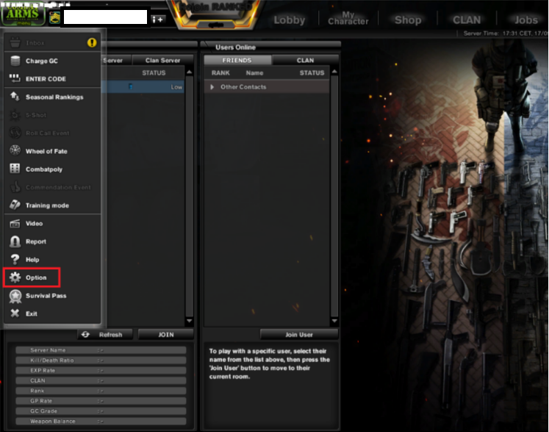Click the Video camera icon
The height and width of the screenshot is (432, 549).
[x=15, y=223]
